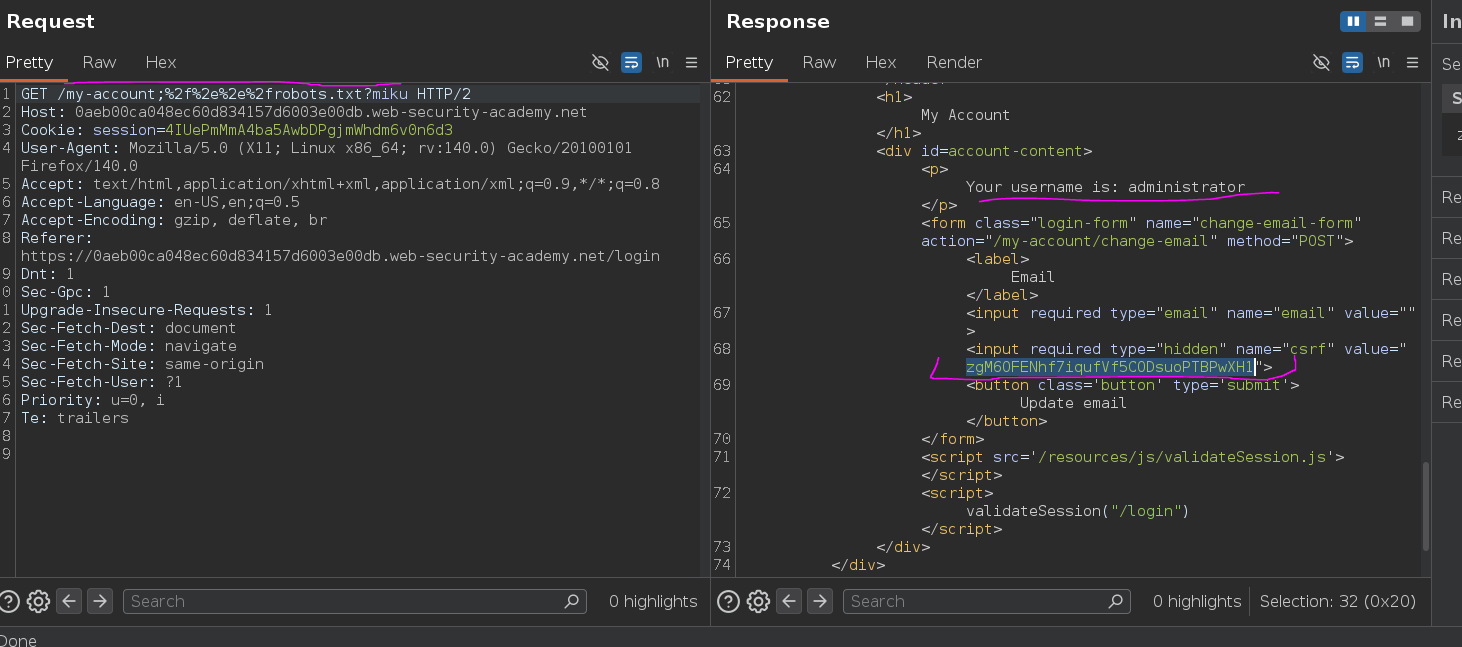Switch Request to Raw tab
This screenshot has height=647, width=1462.
point(99,62)
